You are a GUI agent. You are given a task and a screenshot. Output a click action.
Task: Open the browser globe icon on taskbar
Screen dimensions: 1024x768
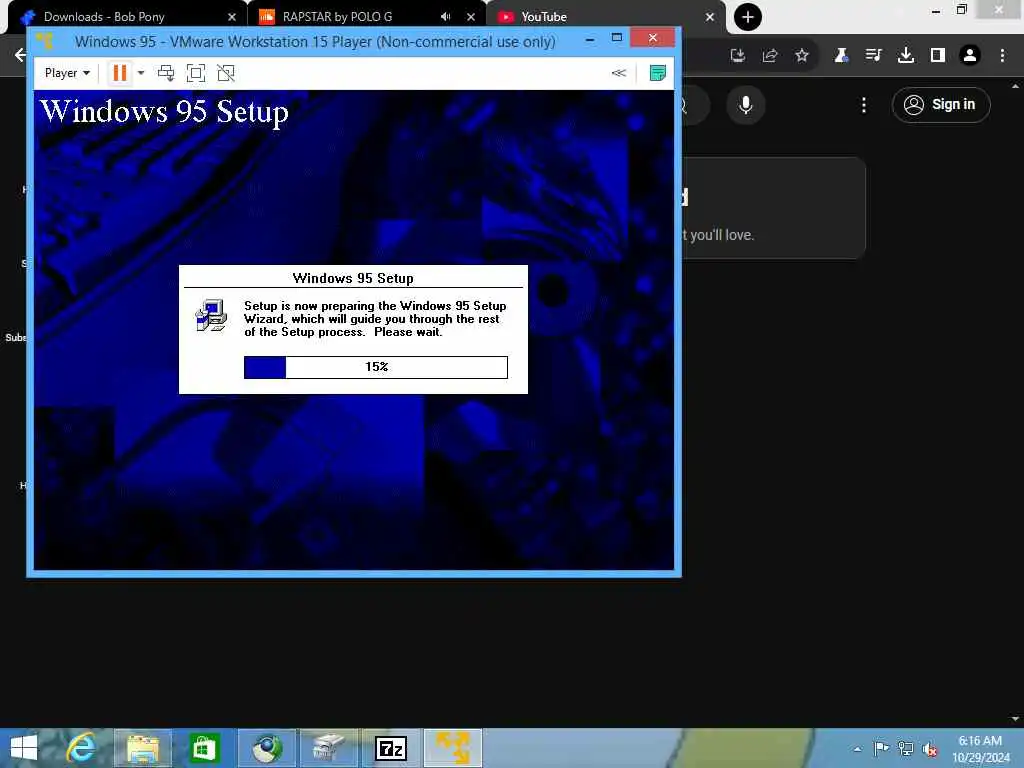click(x=267, y=748)
